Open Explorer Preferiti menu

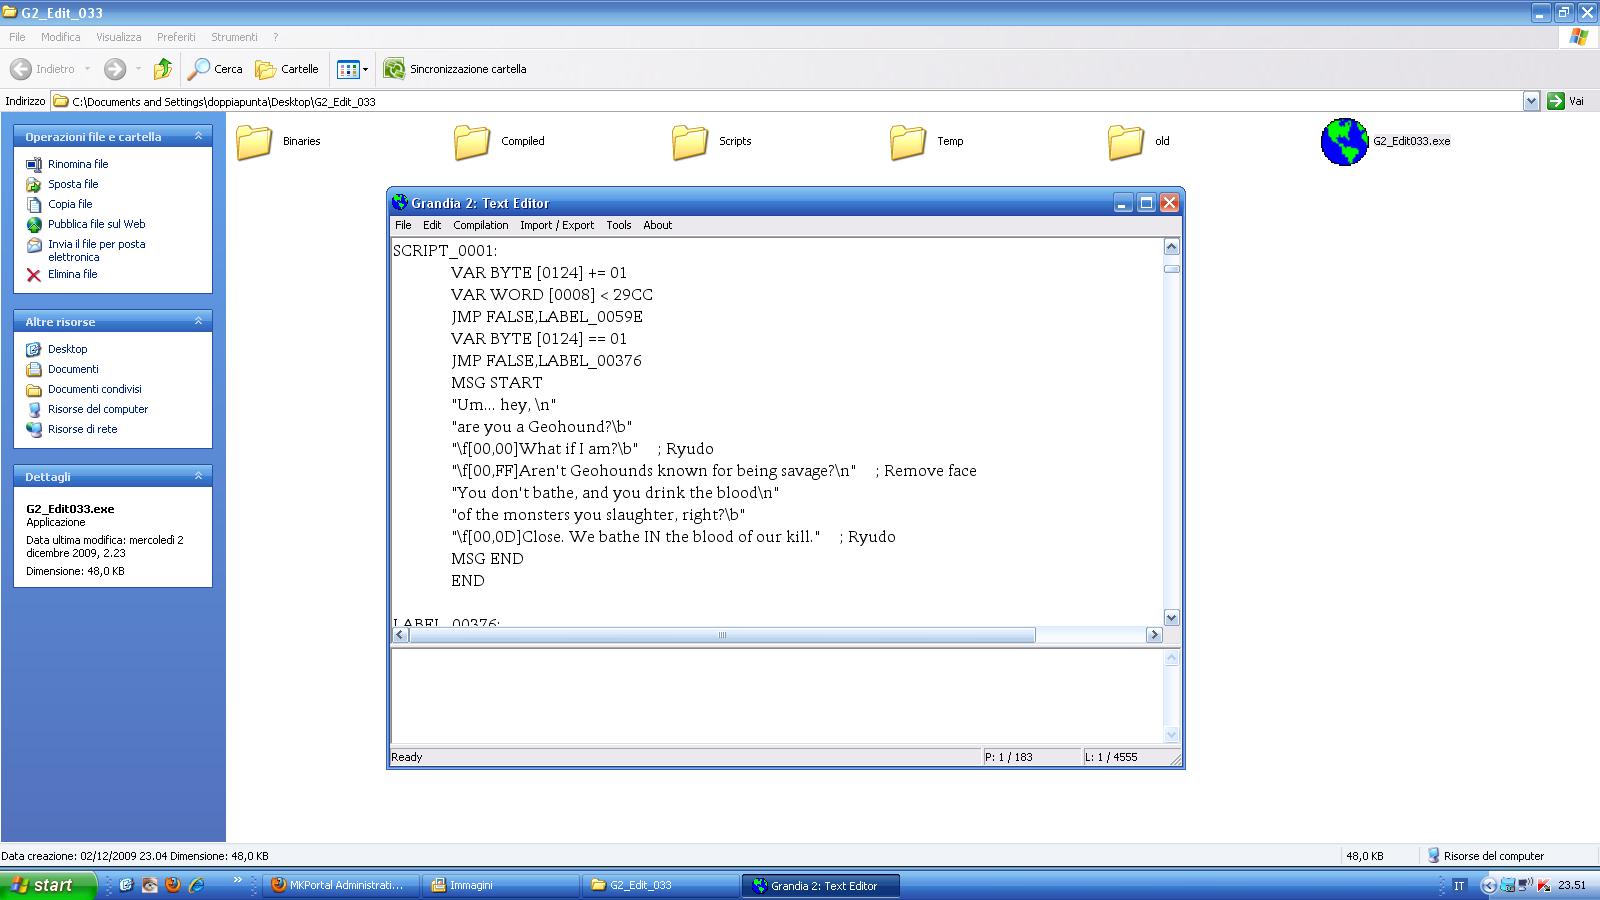pos(176,37)
